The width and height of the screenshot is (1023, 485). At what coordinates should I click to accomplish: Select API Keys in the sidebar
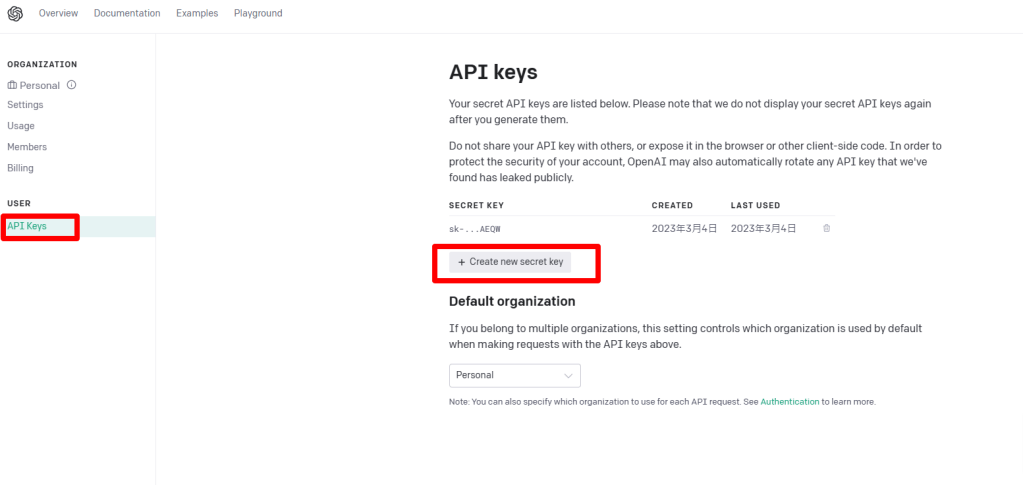tap(28, 226)
